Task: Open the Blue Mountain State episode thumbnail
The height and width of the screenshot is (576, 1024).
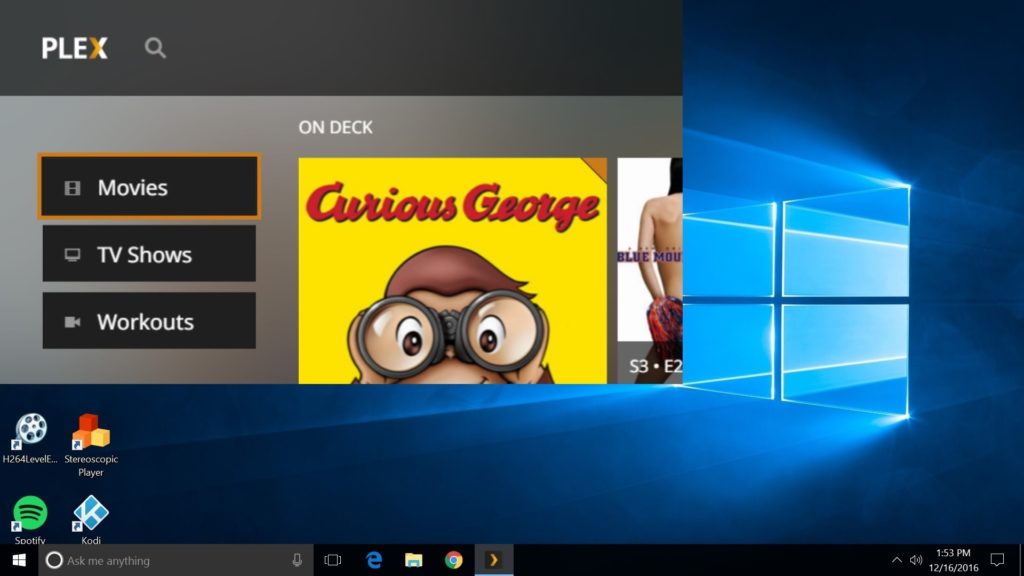Action: 650,270
